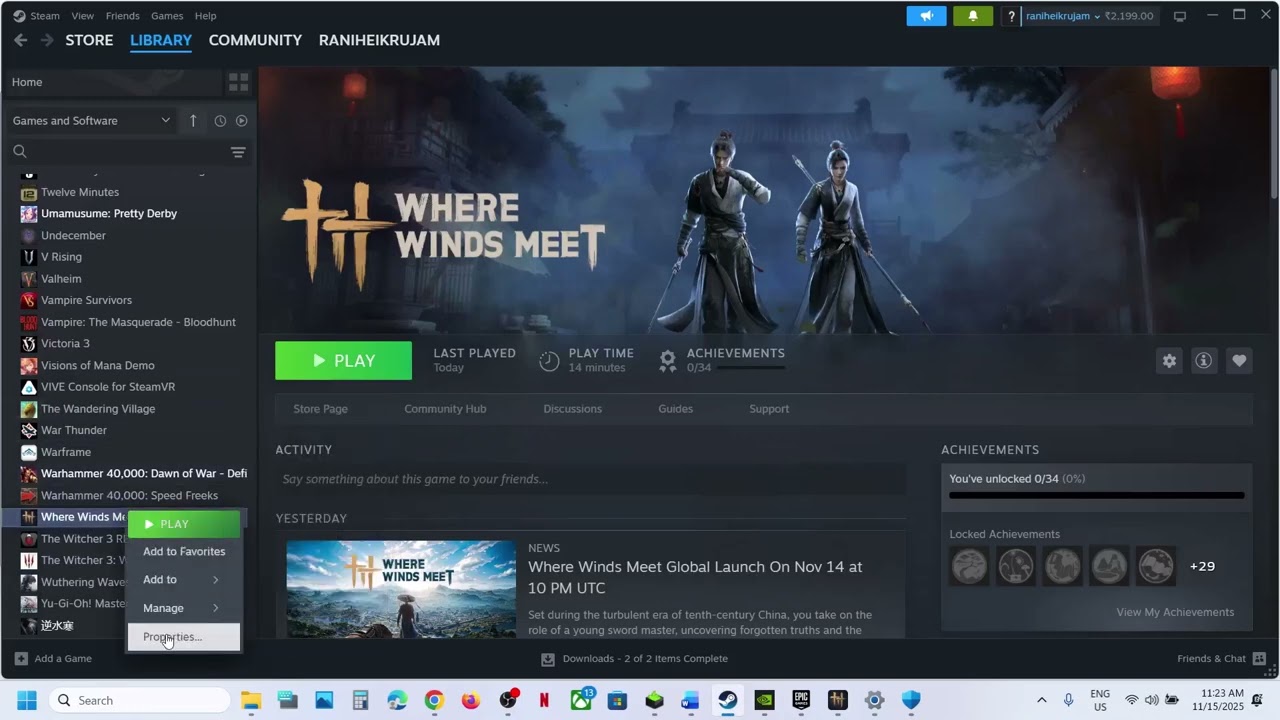The height and width of the screenshot is (720, 1280).
Task: Select Valheim in the library list
Action: 61,279
